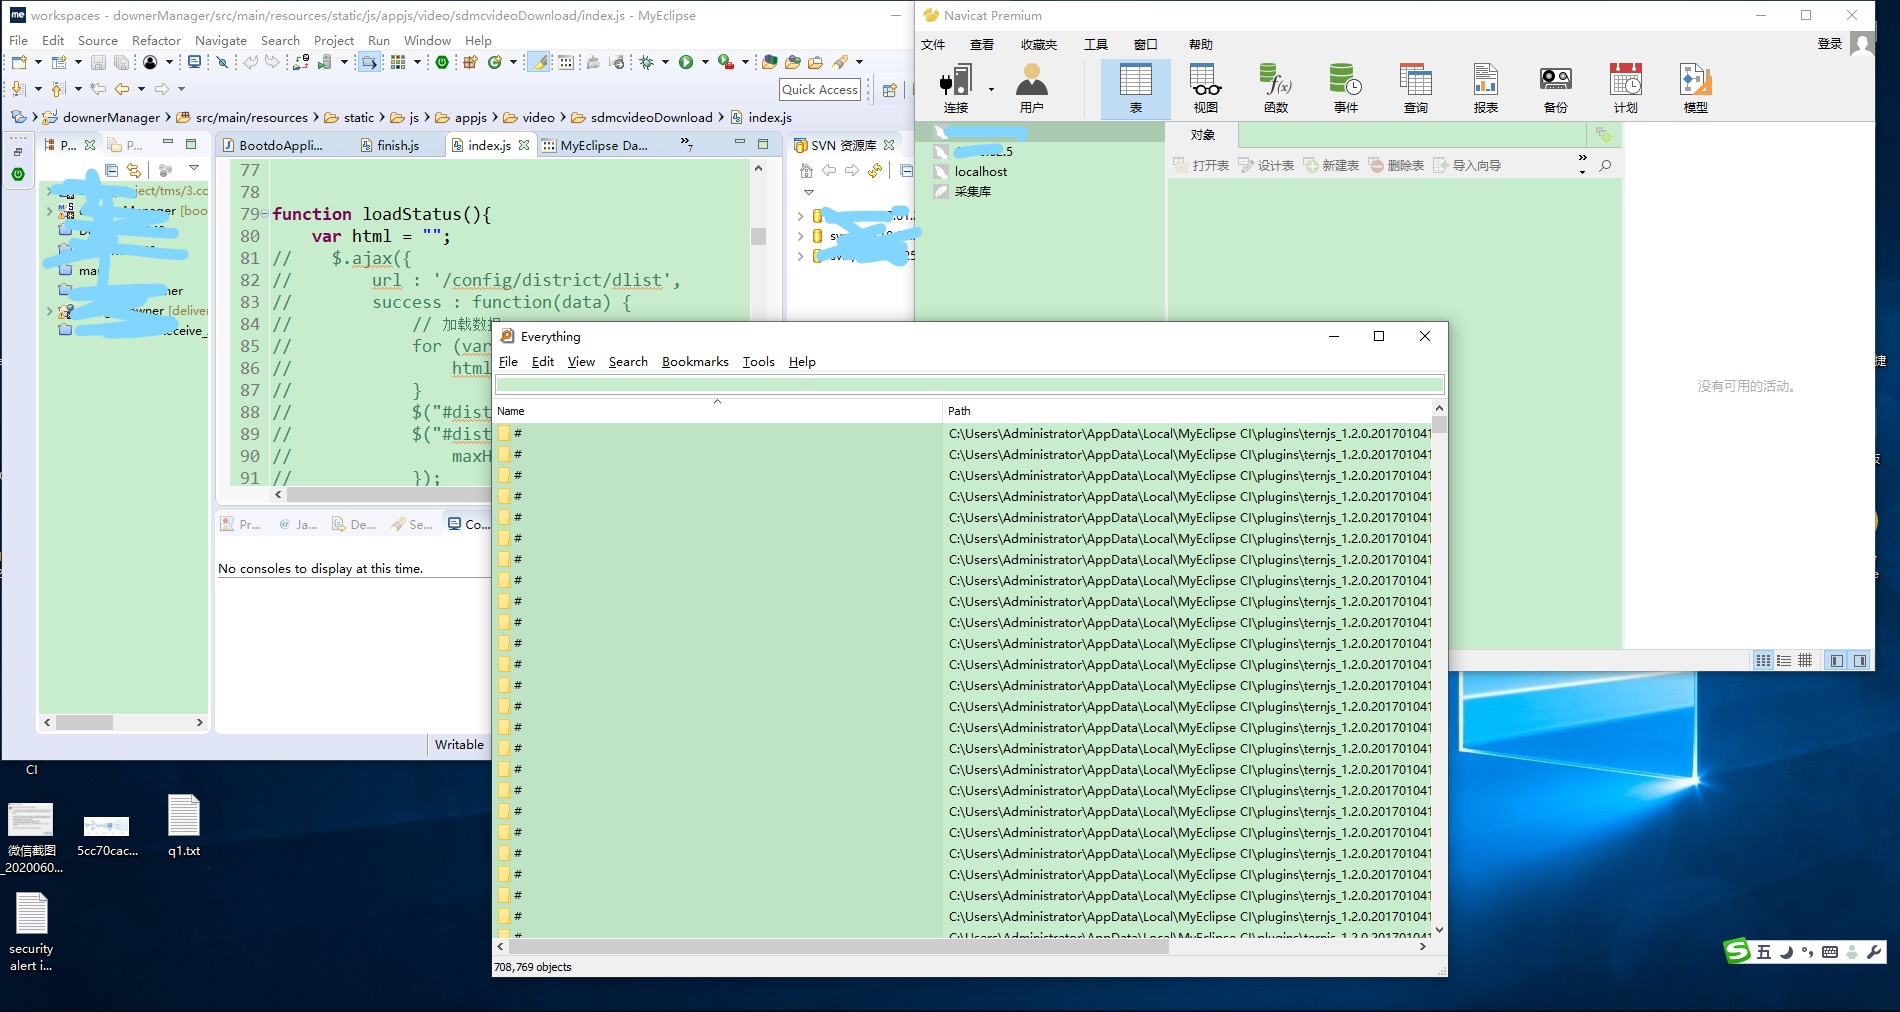
Task: Select the Navicat 表 (Table) button
Action: pyautogui.click(x=1136, y=88)
